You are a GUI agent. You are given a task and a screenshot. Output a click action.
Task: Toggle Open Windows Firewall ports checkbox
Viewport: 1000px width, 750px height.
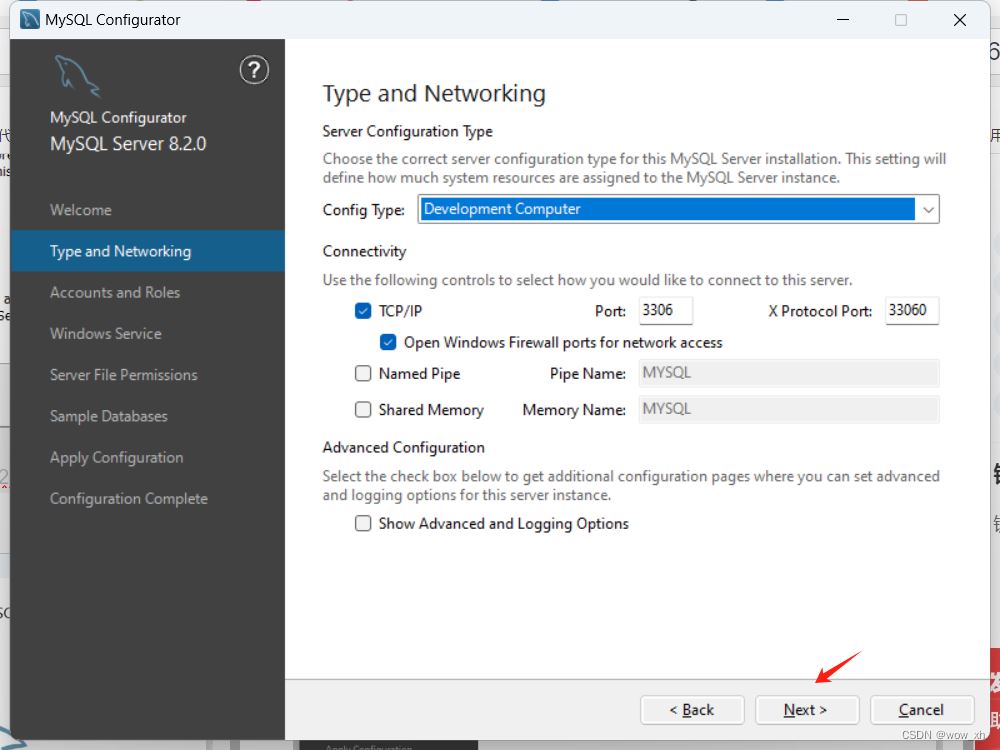[x=388, y=342]
